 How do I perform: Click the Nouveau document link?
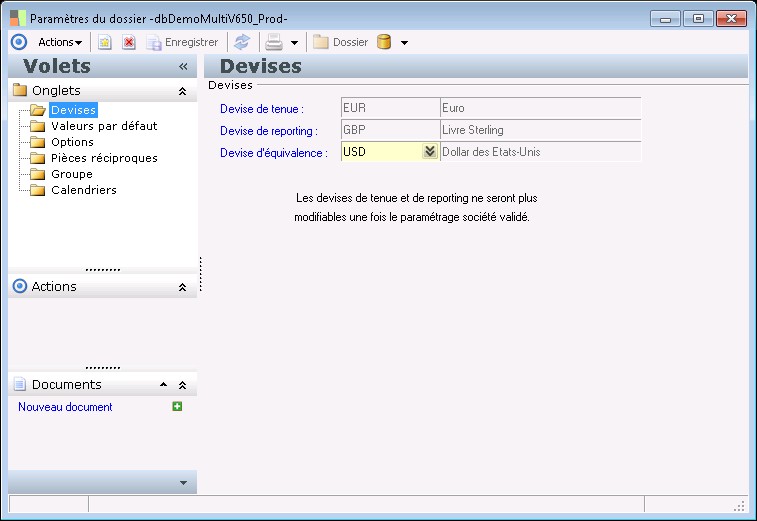pyautogui.click(x=65, y=407)
